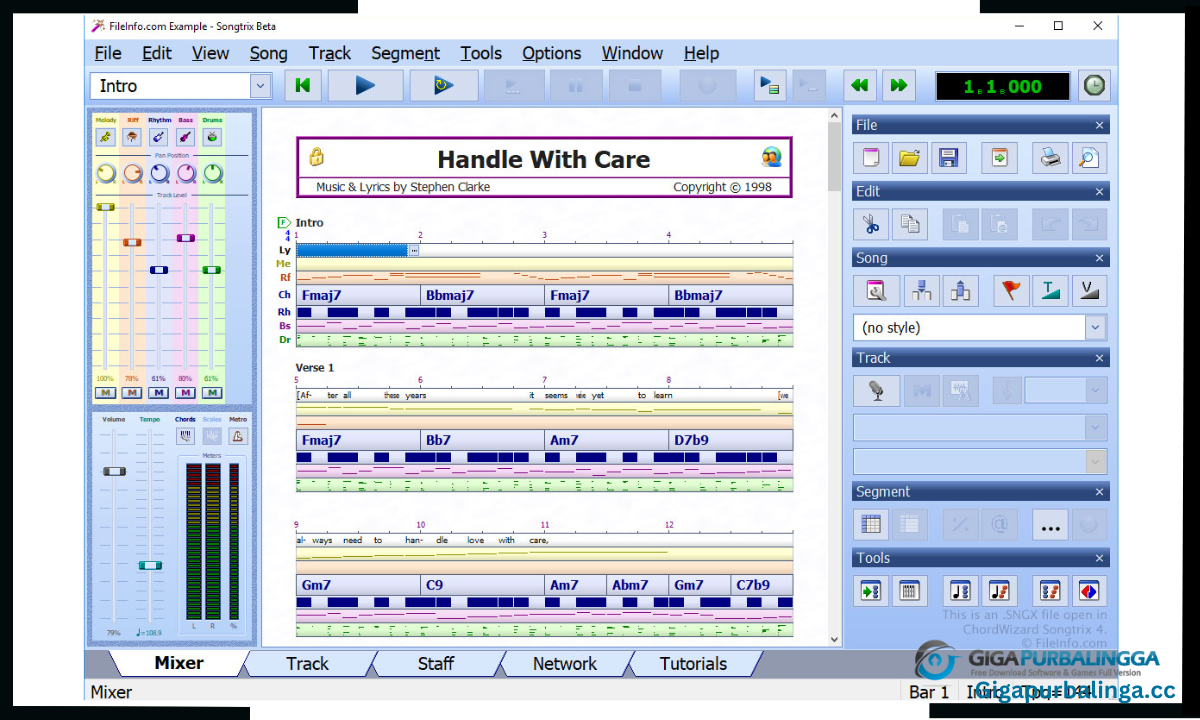Open the Song menu
The height and width of the screenshot is (720, 1200).
268,53
